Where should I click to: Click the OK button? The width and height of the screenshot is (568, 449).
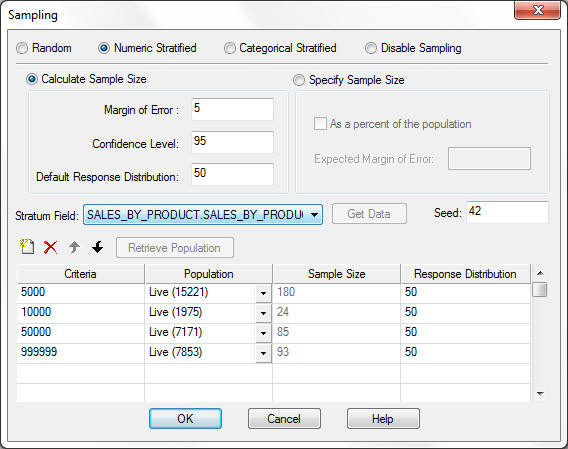[x=185, y=419]
